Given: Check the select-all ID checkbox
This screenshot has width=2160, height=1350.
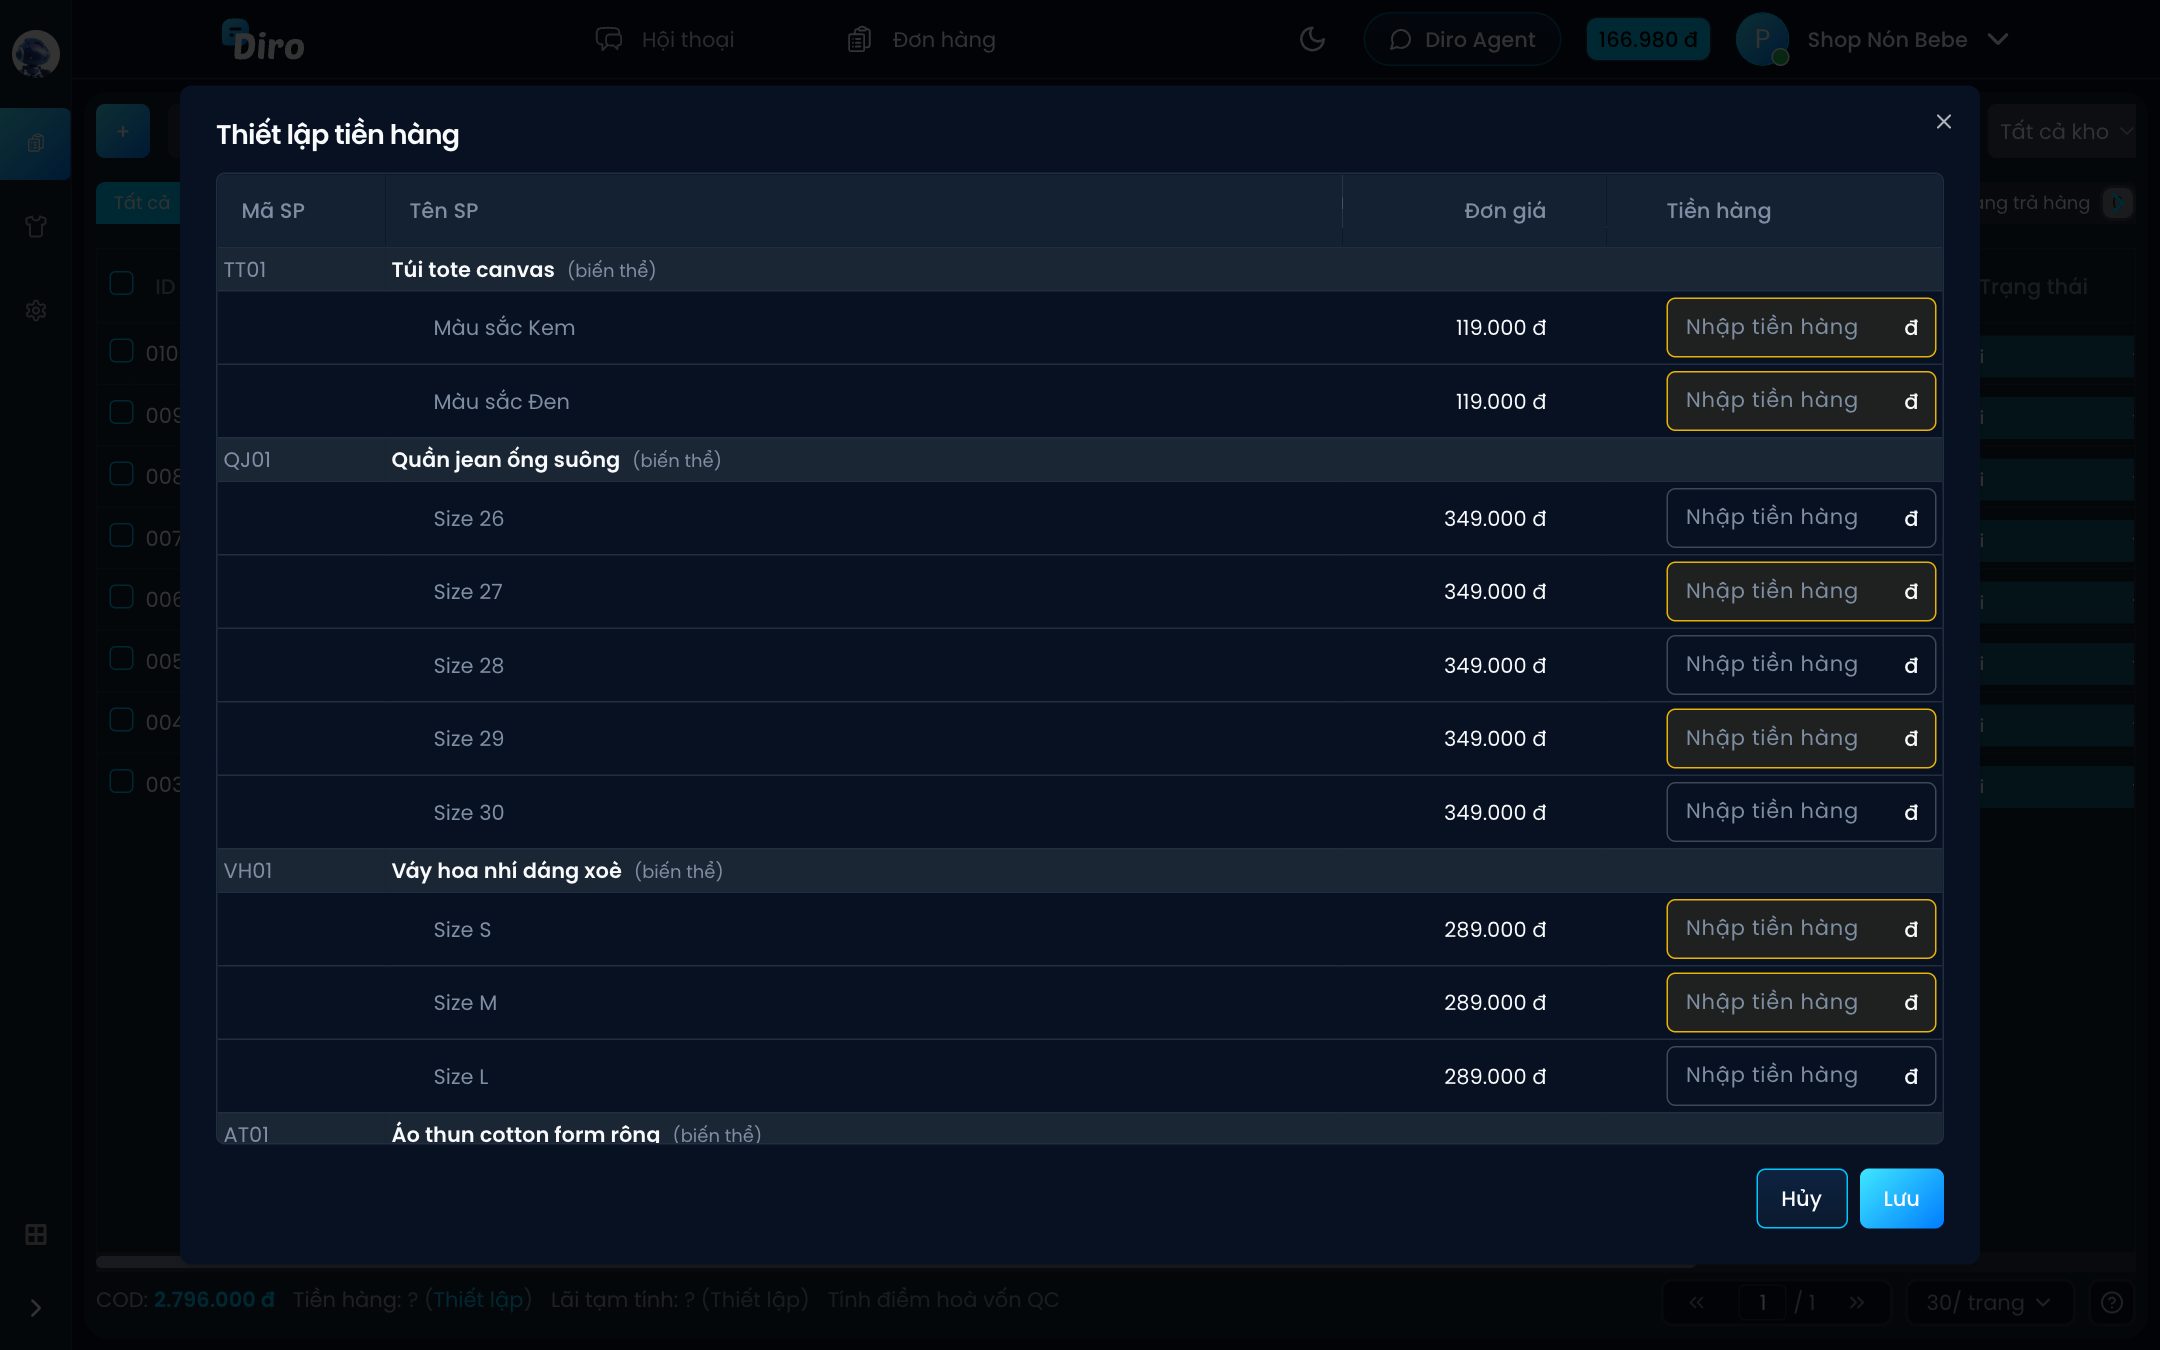Looking at the screenshot, I should (x=122, y=284).
